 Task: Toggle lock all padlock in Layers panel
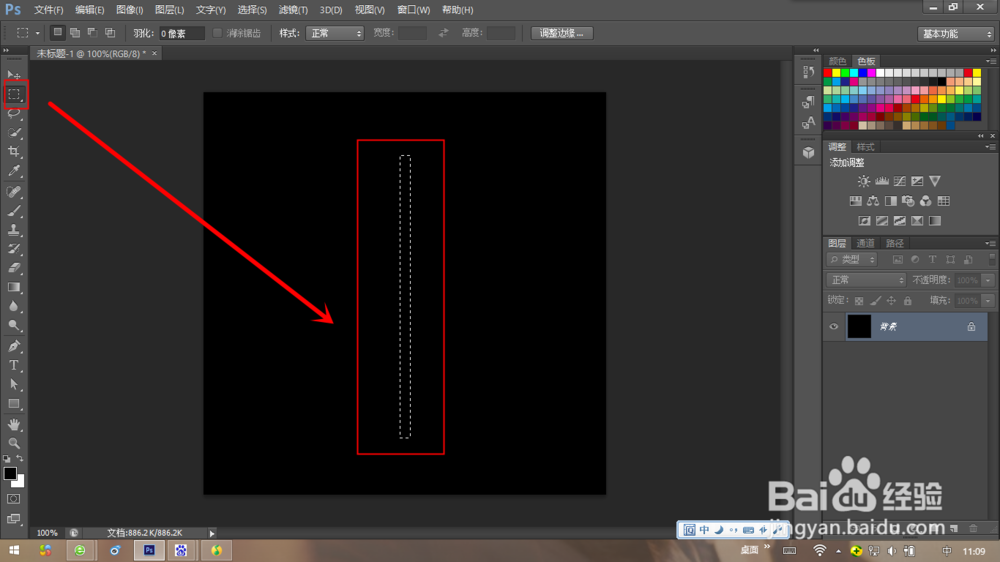(908, 300)
